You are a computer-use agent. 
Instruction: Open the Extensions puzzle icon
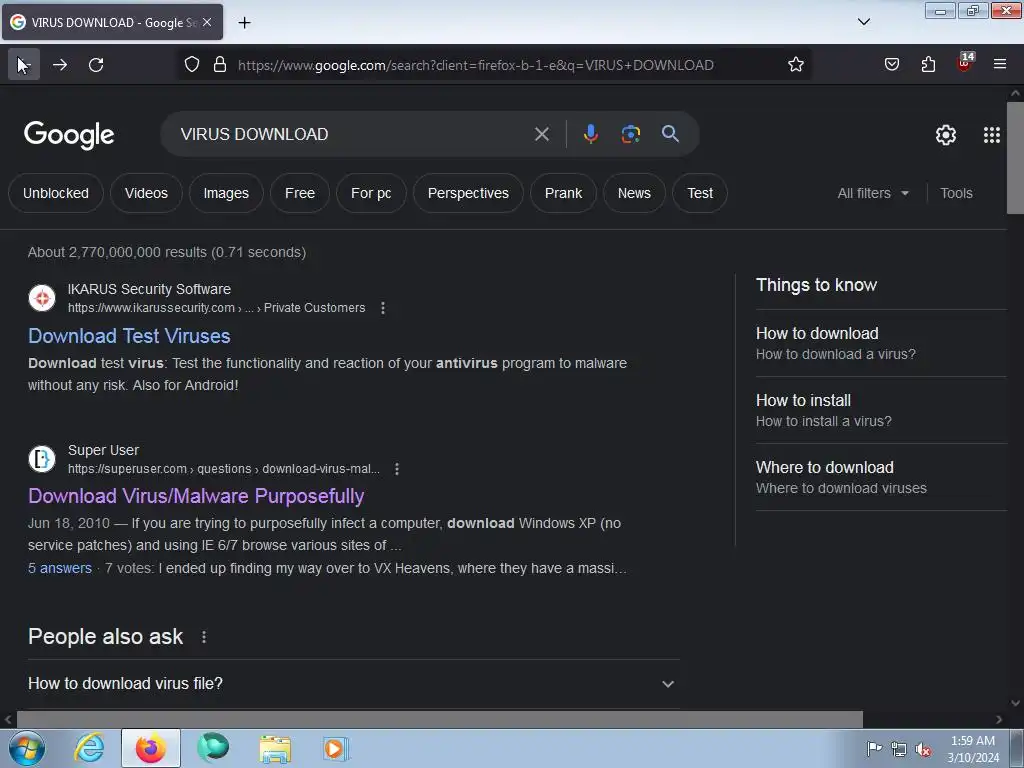[928, 64]
